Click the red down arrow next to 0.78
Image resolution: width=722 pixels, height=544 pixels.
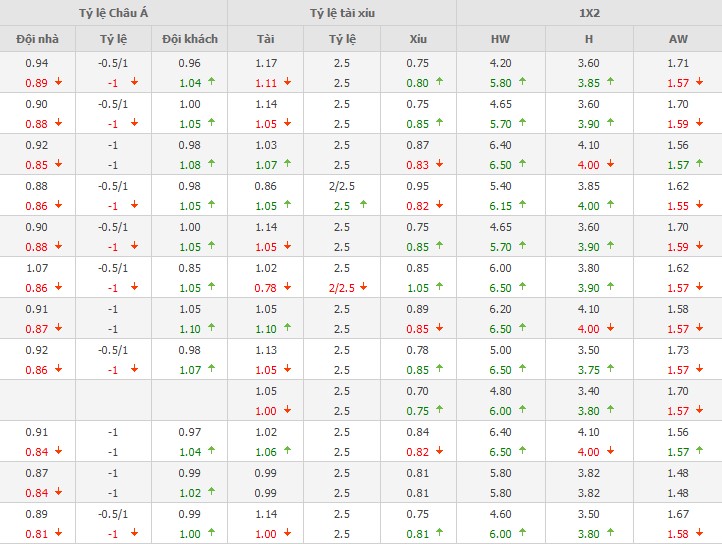288,287
